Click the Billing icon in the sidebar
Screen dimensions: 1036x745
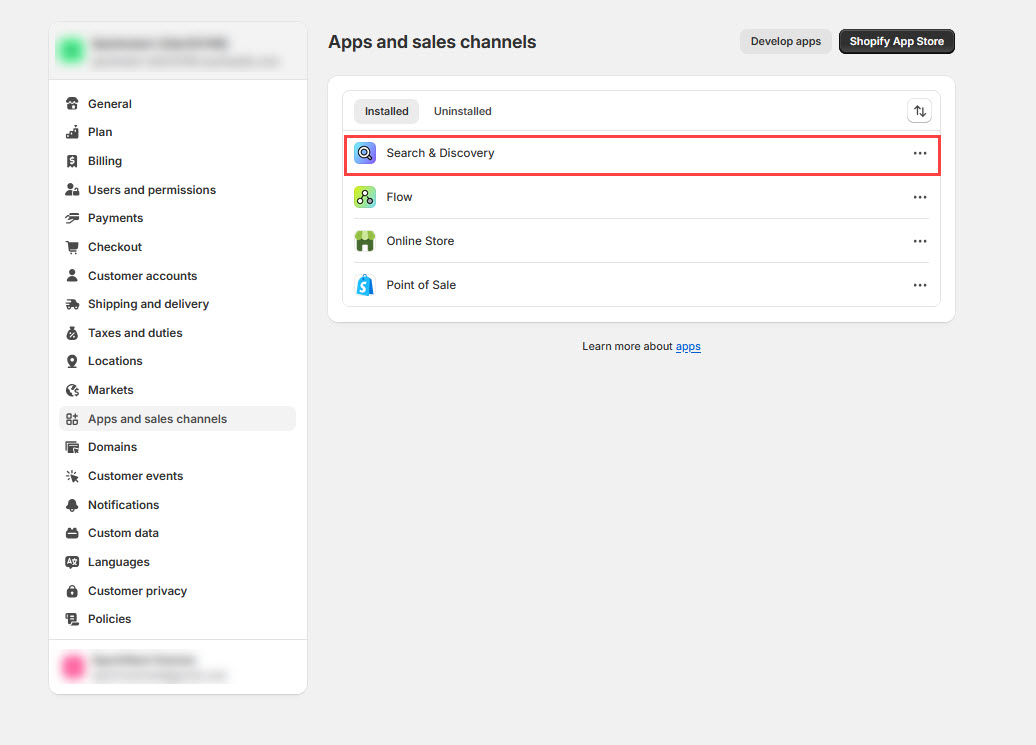click(72, 161)
